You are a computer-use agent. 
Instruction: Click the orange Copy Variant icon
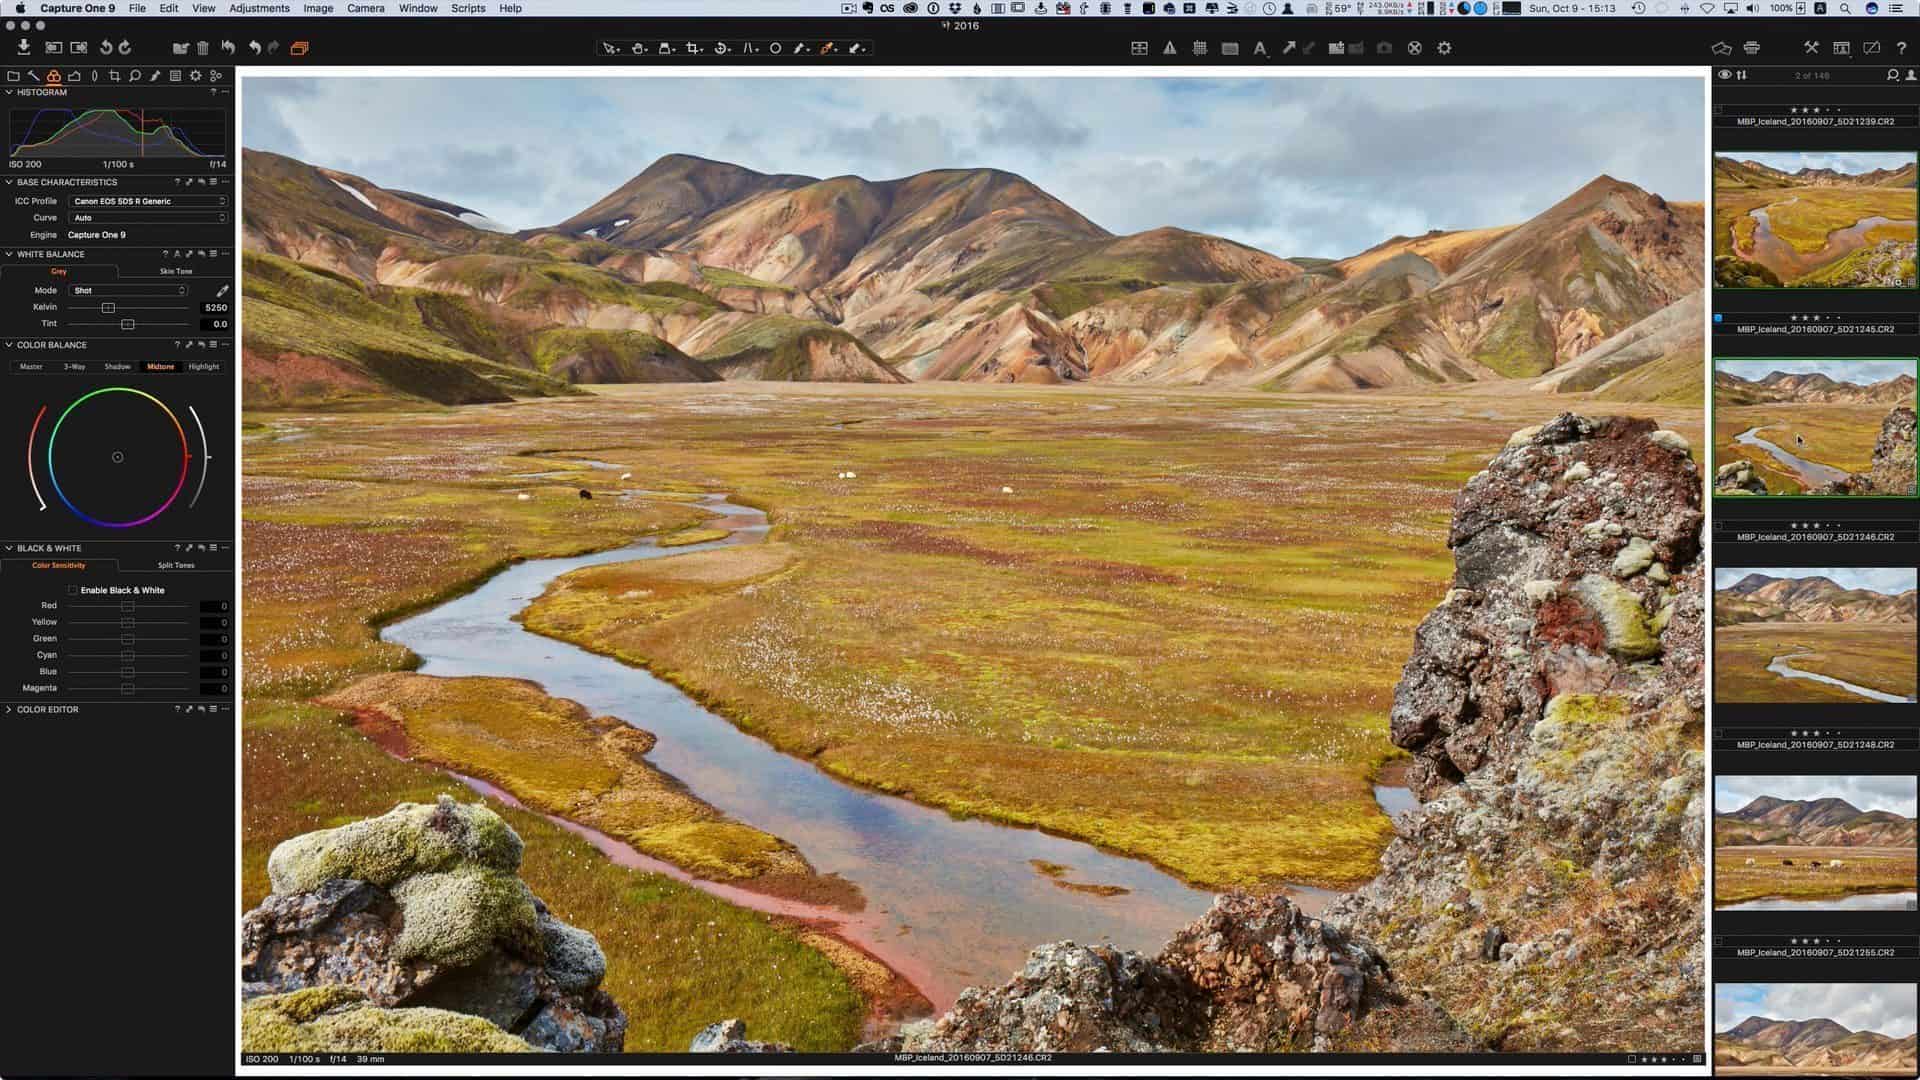(x=299, y=48)
